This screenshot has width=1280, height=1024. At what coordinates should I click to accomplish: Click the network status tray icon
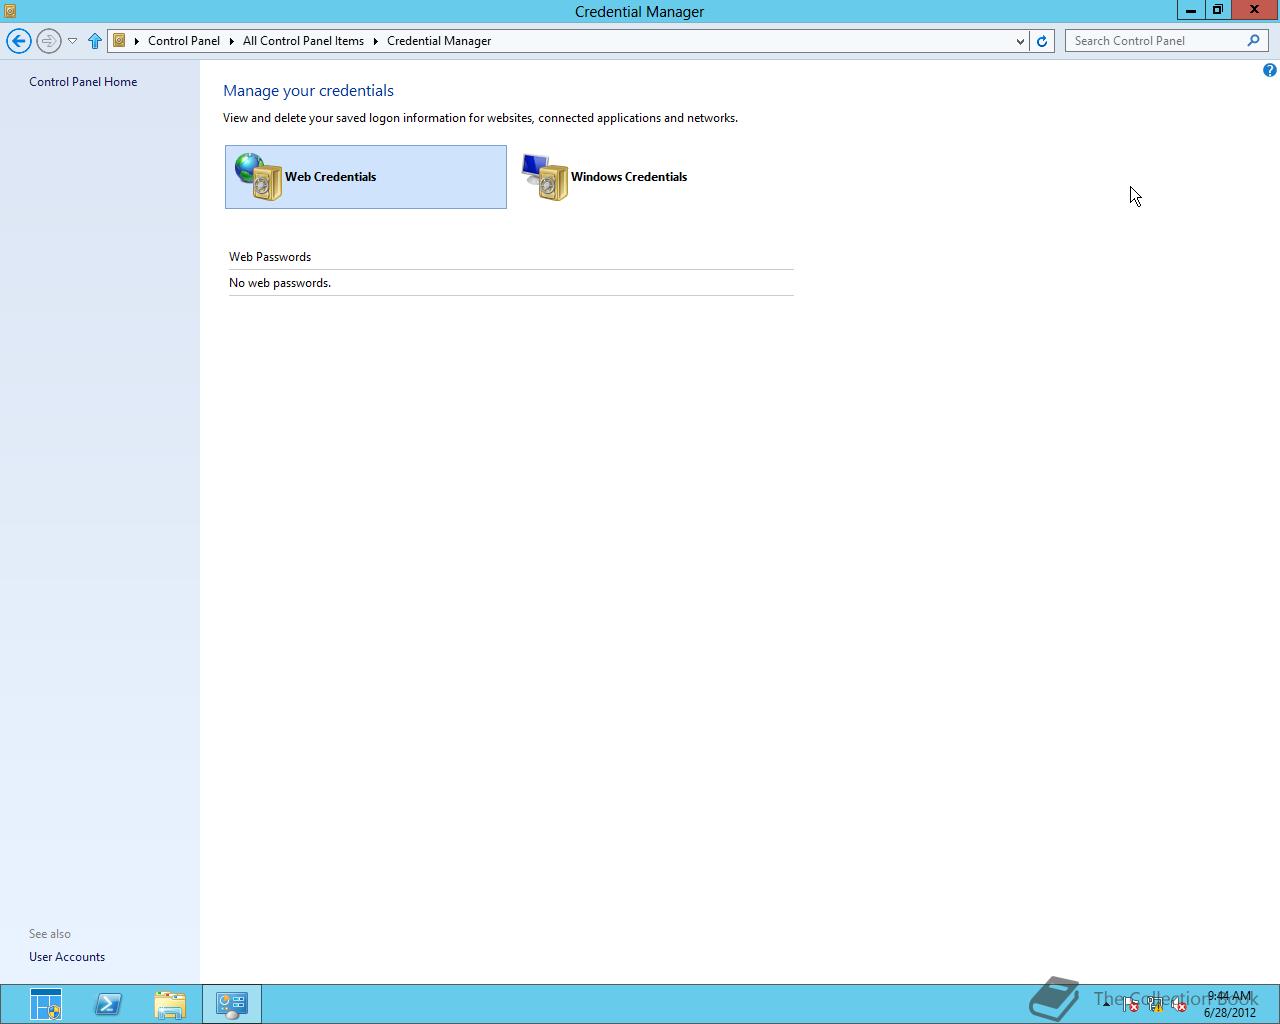(1155, 1005)
